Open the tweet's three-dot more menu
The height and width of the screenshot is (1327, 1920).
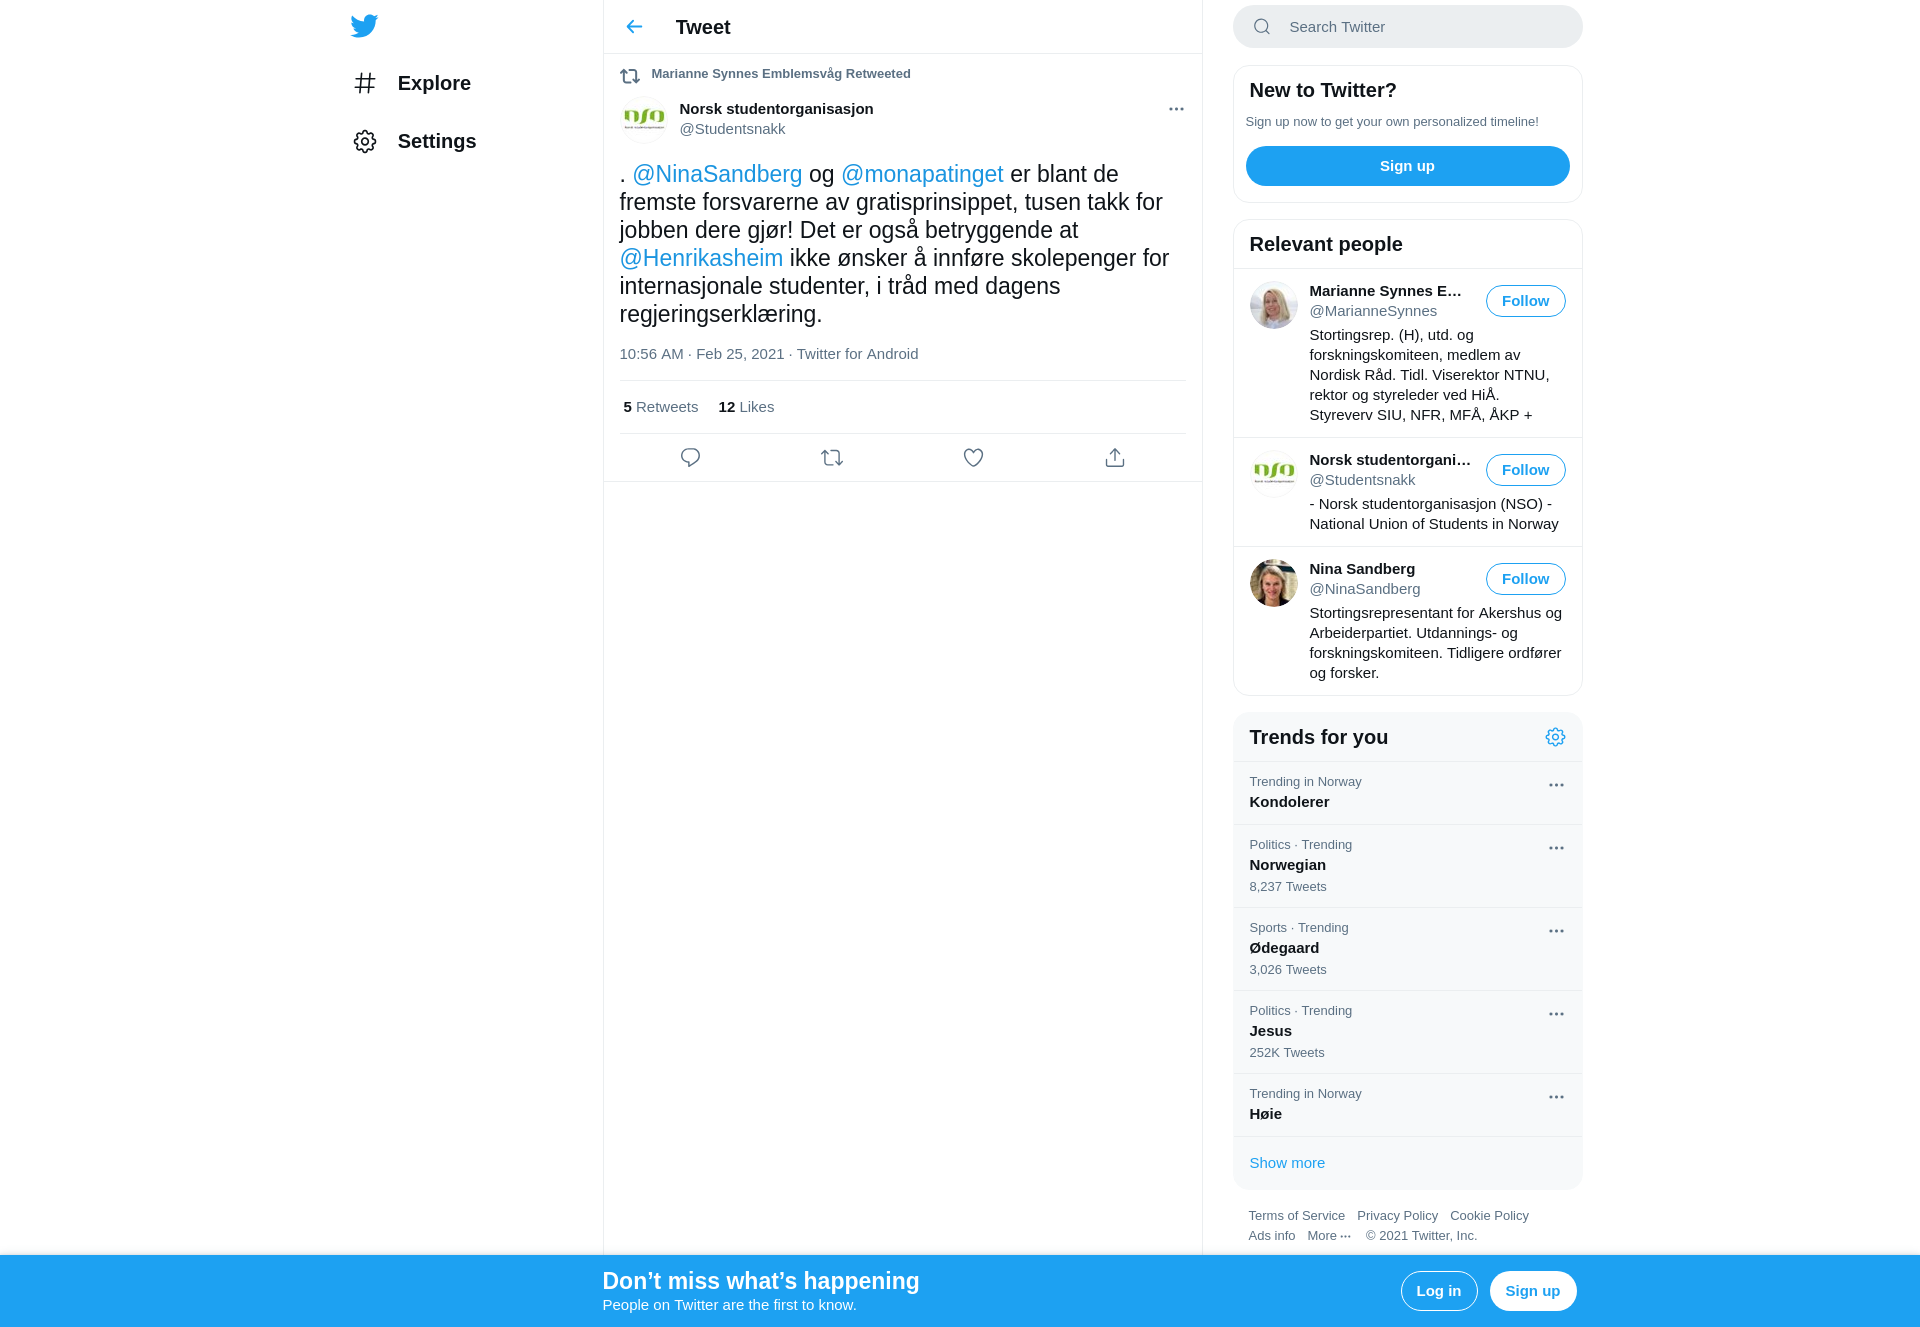(x=1176, y=109)
